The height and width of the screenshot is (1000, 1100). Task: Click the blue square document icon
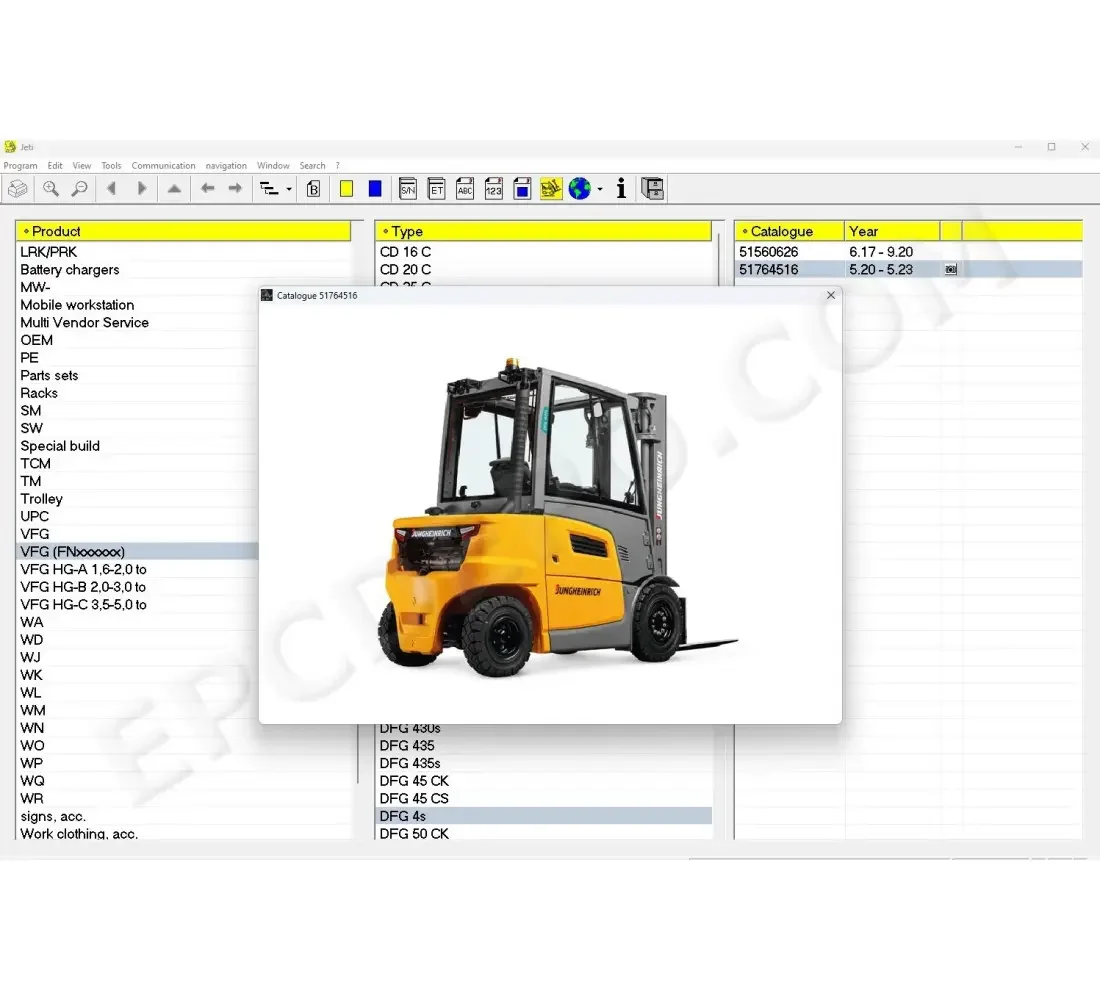click(522, 188)
